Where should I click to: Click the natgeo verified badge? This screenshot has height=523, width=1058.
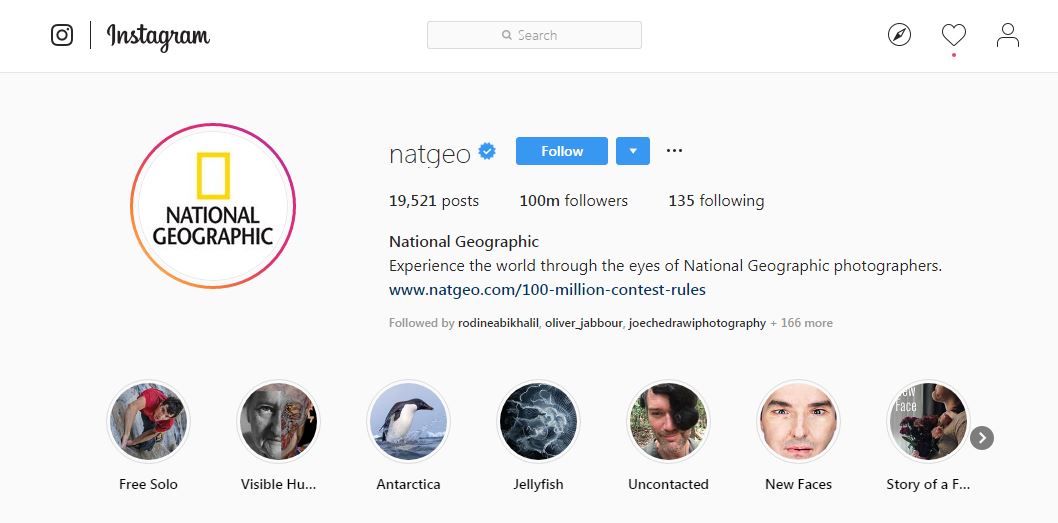487,151
